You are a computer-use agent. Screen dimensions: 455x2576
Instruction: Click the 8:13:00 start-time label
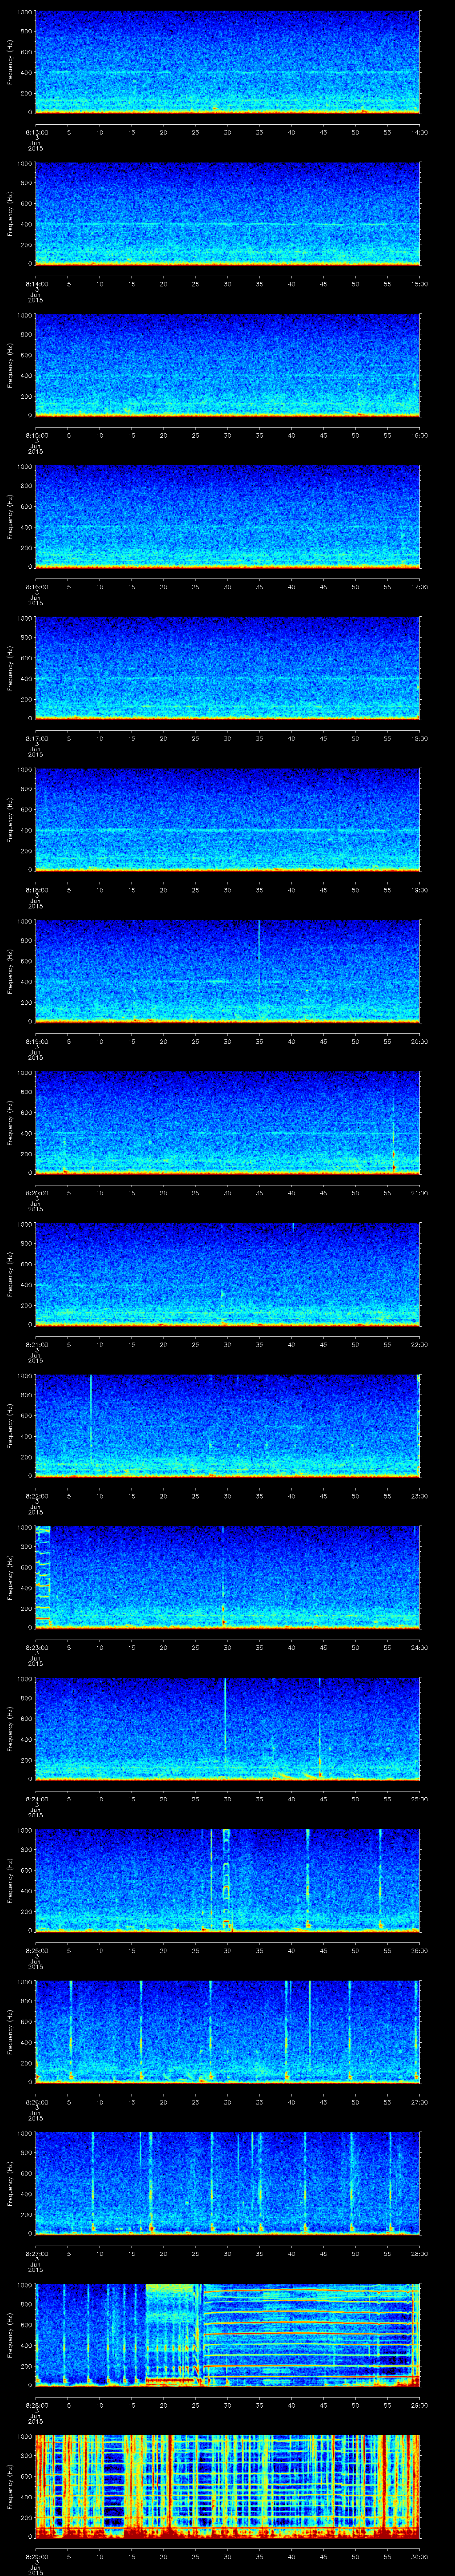(36, 131)
